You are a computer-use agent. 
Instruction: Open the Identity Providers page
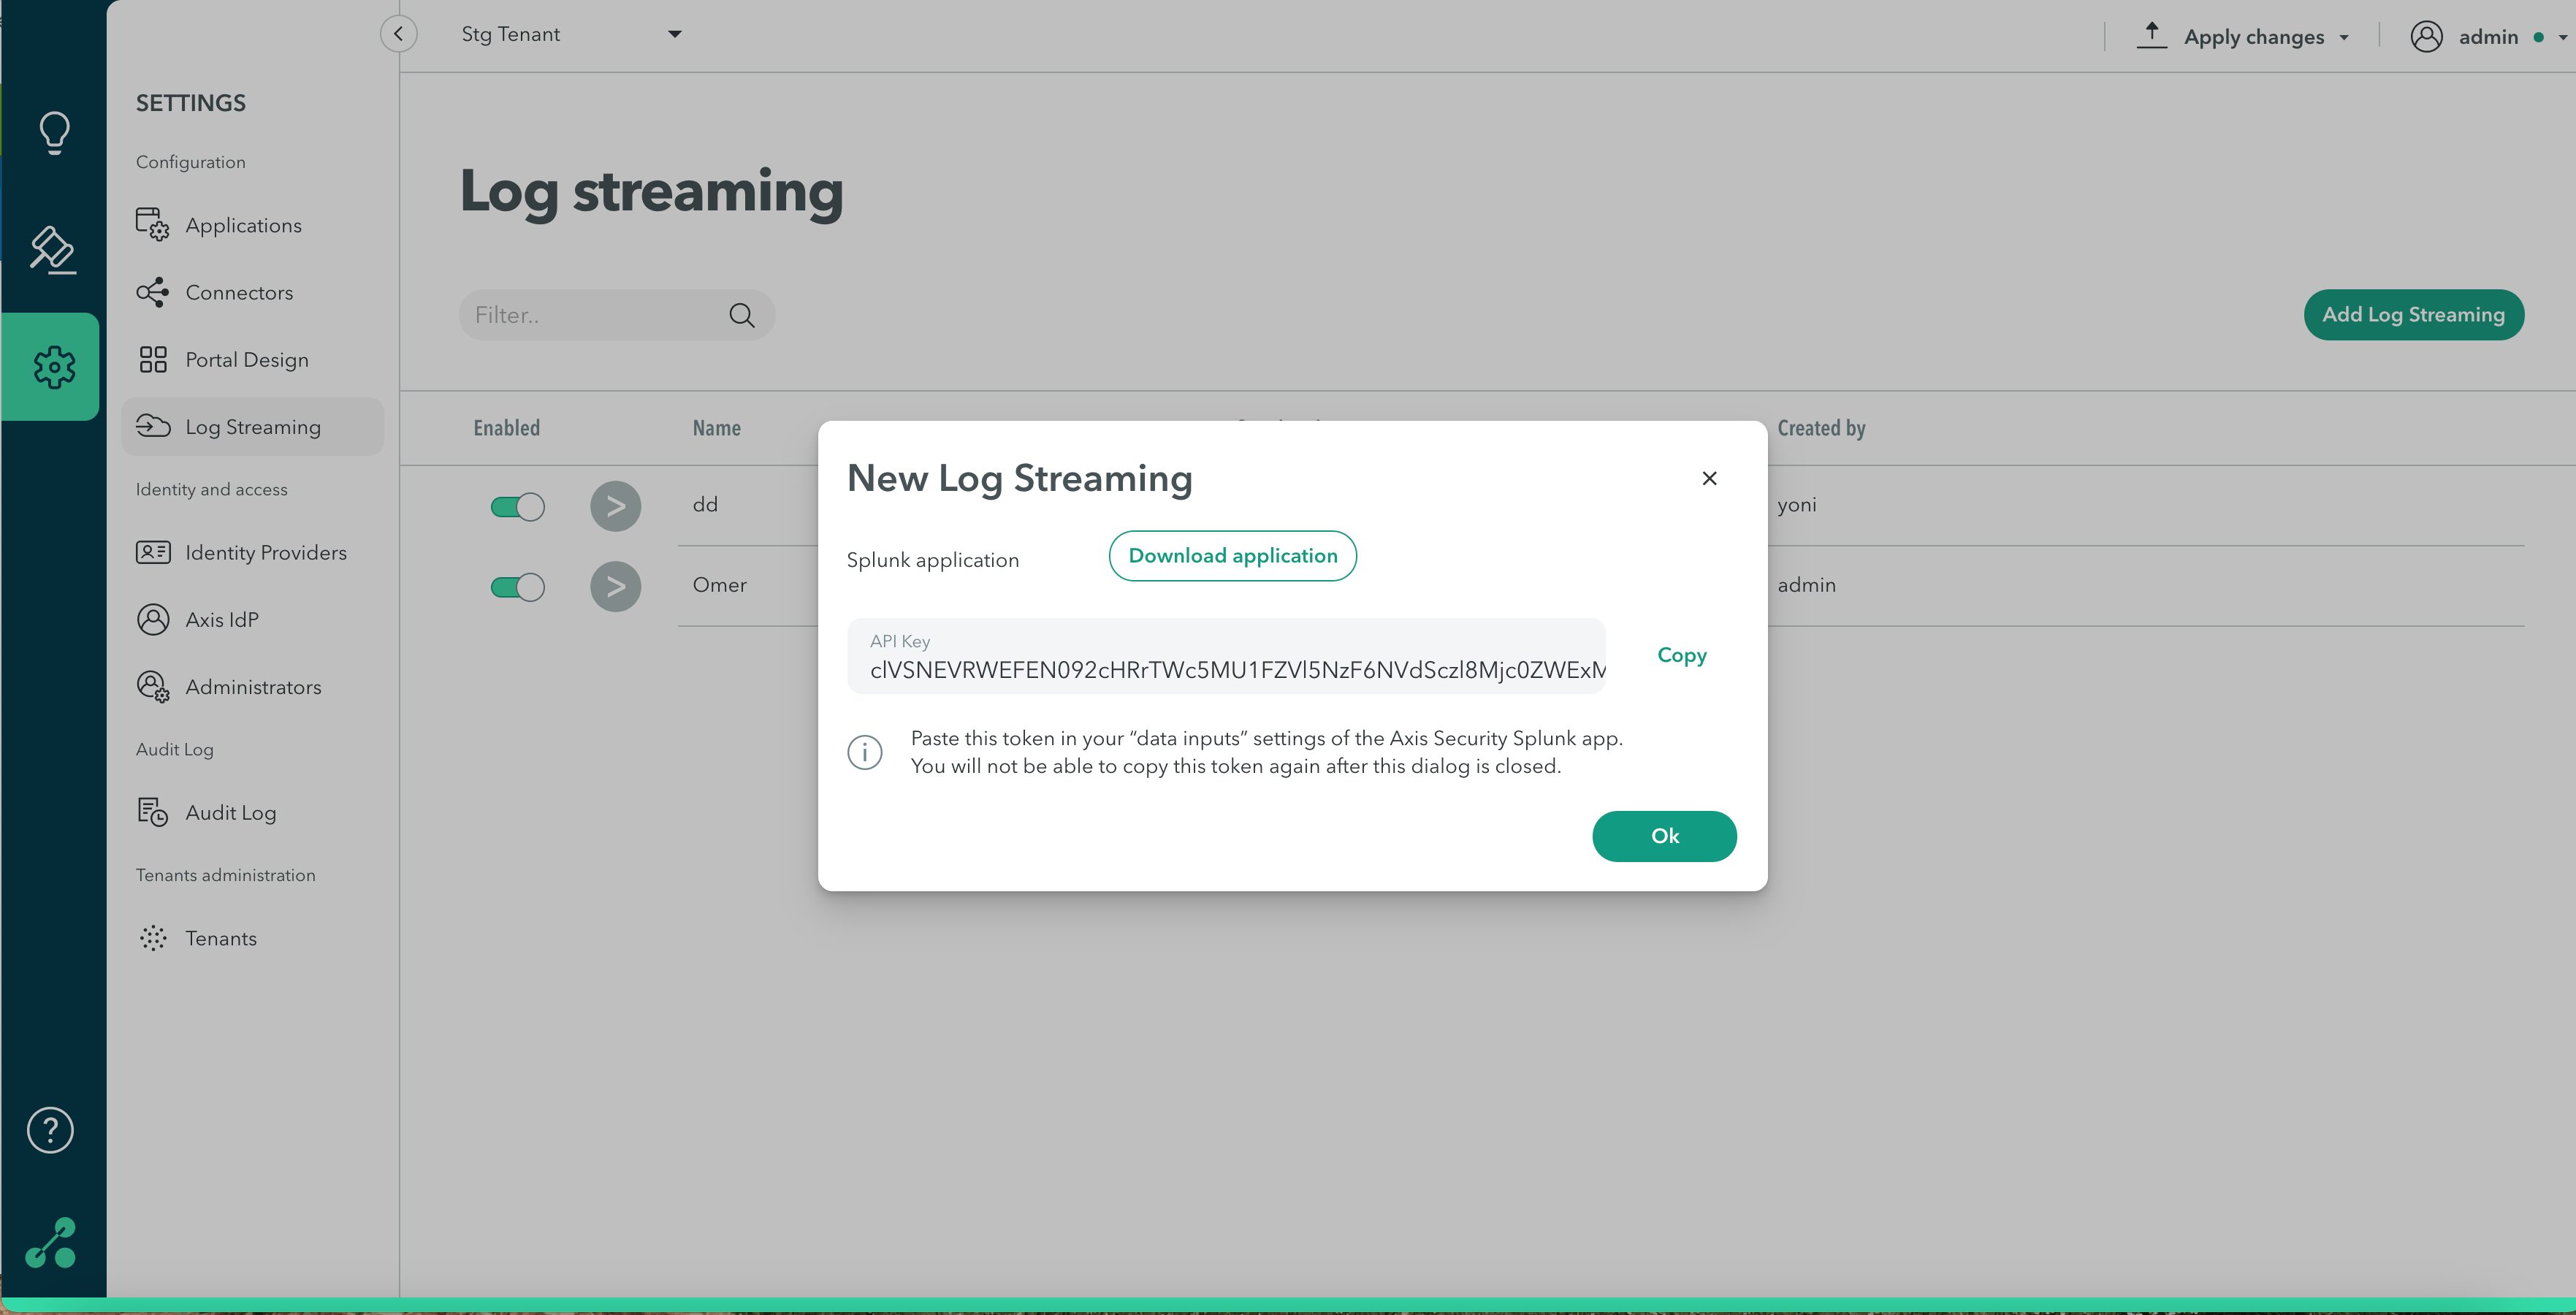[265, 551]
